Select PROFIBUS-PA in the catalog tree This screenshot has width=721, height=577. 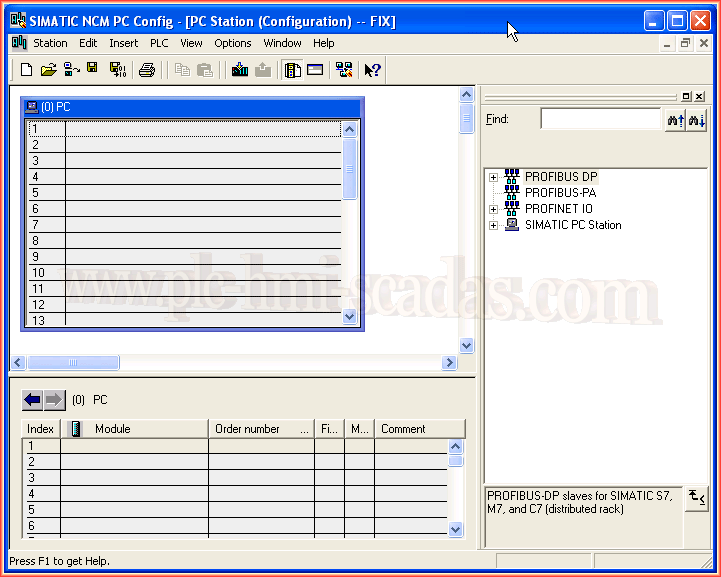coord(560,193)
